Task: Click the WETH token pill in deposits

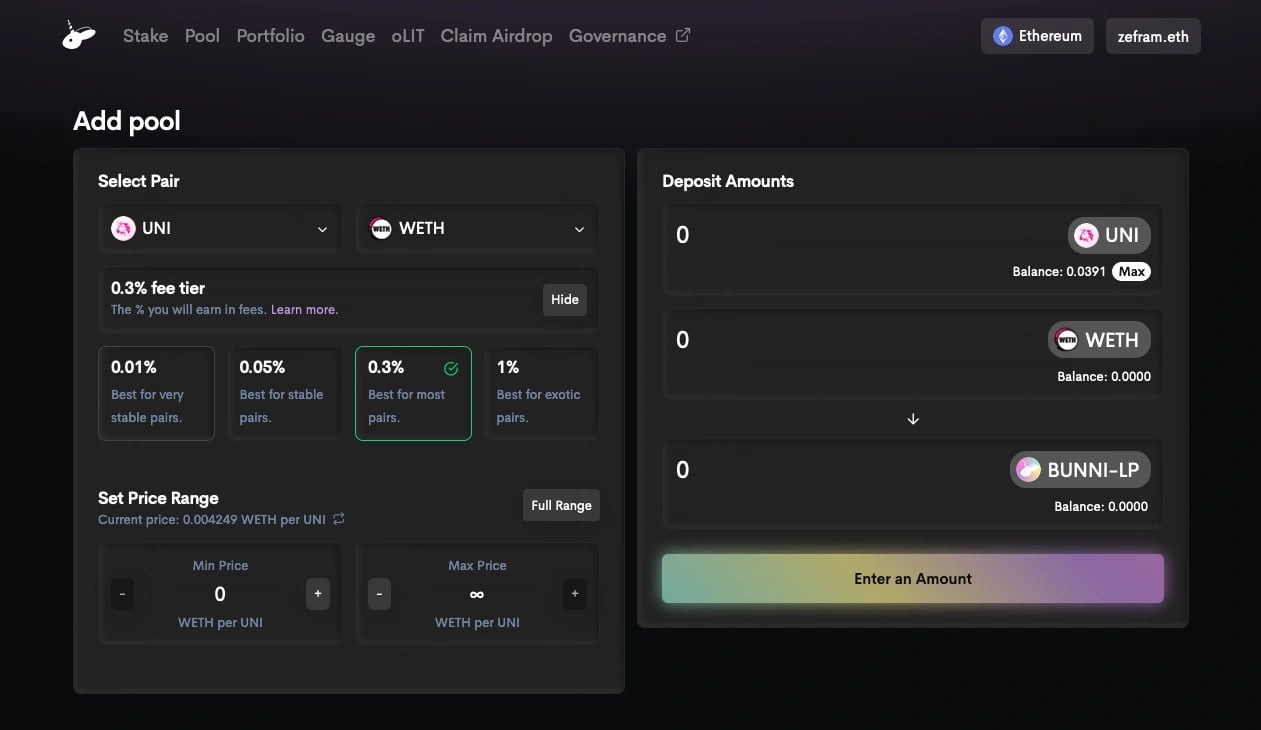Action: tap(1099, 340)
